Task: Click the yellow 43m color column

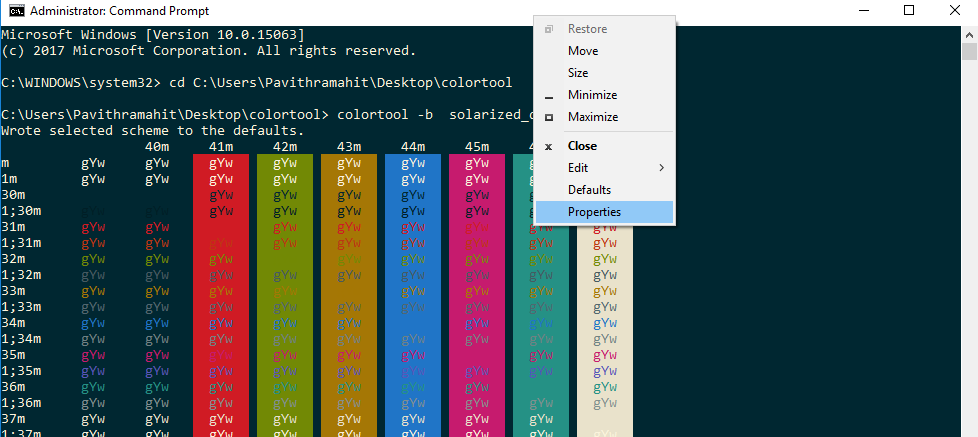Action: 349,300
